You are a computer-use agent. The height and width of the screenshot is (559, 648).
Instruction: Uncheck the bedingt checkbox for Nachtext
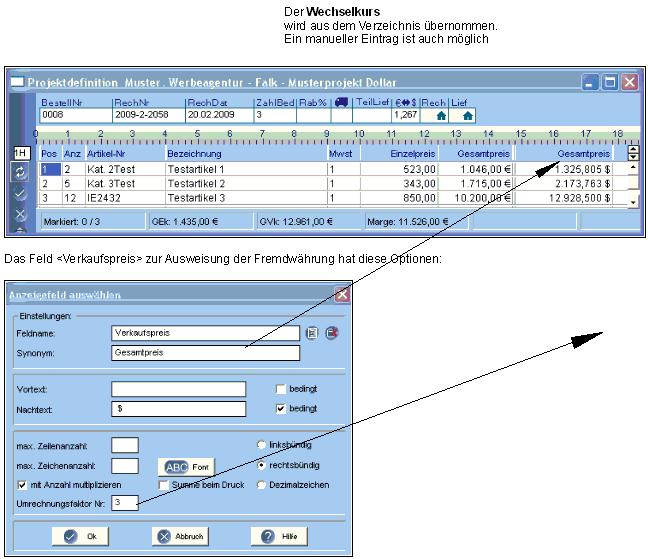[x=281, y=409]
